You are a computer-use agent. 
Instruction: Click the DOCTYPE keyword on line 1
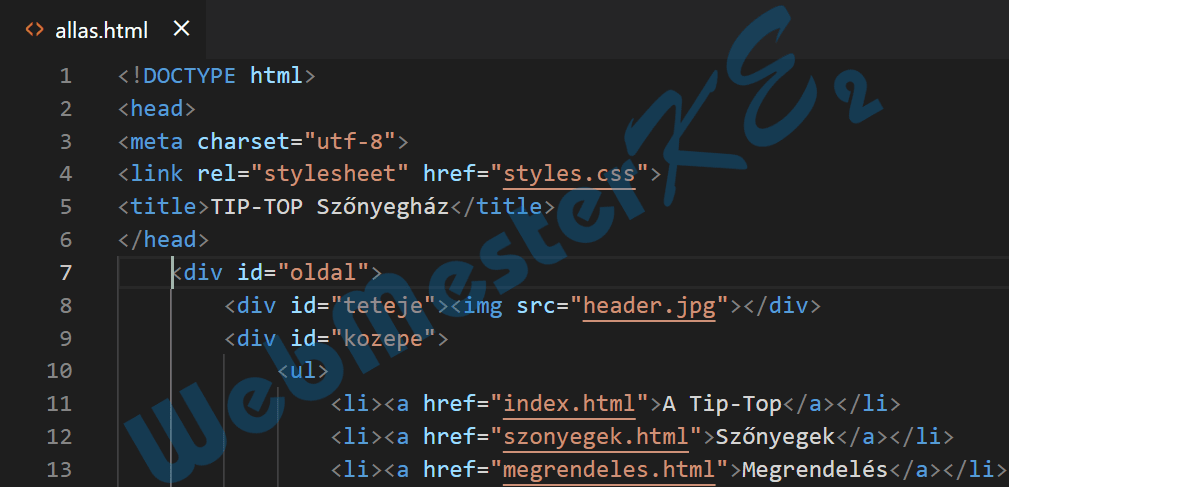click(190, 76)
